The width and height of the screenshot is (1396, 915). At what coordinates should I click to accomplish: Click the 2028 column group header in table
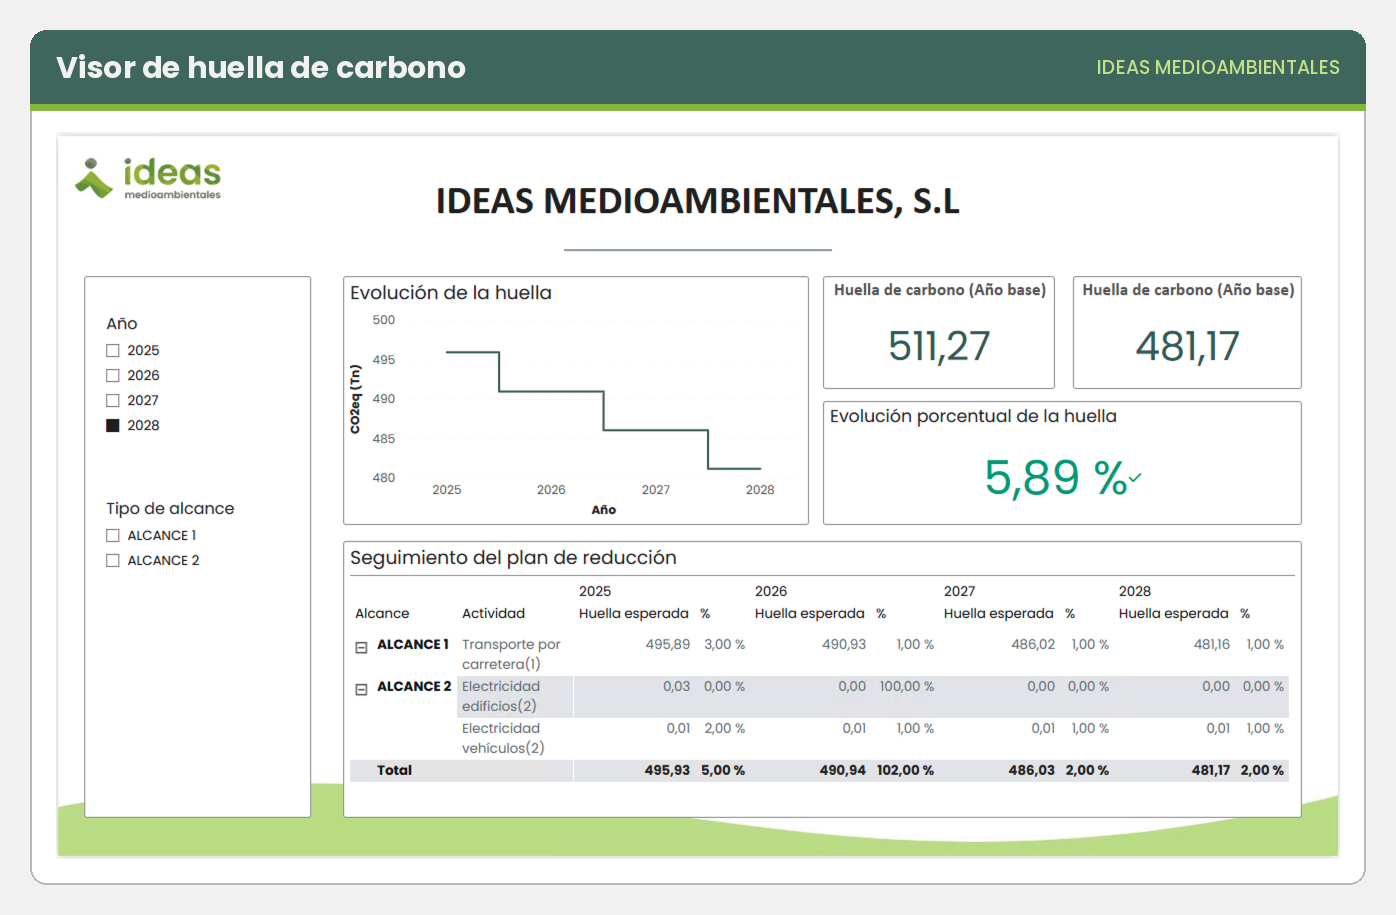1135,591
